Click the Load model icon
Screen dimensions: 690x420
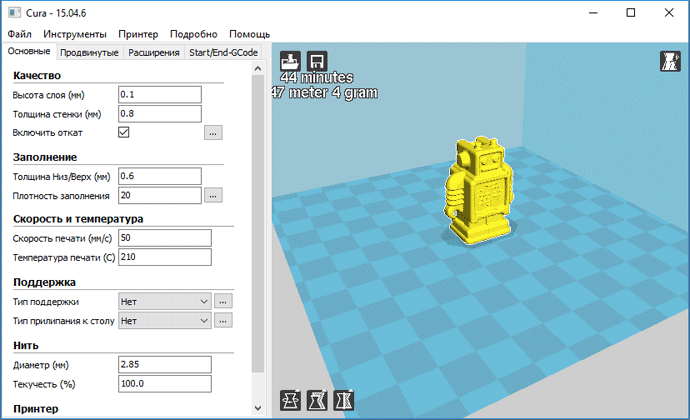[x=290, y=61]
